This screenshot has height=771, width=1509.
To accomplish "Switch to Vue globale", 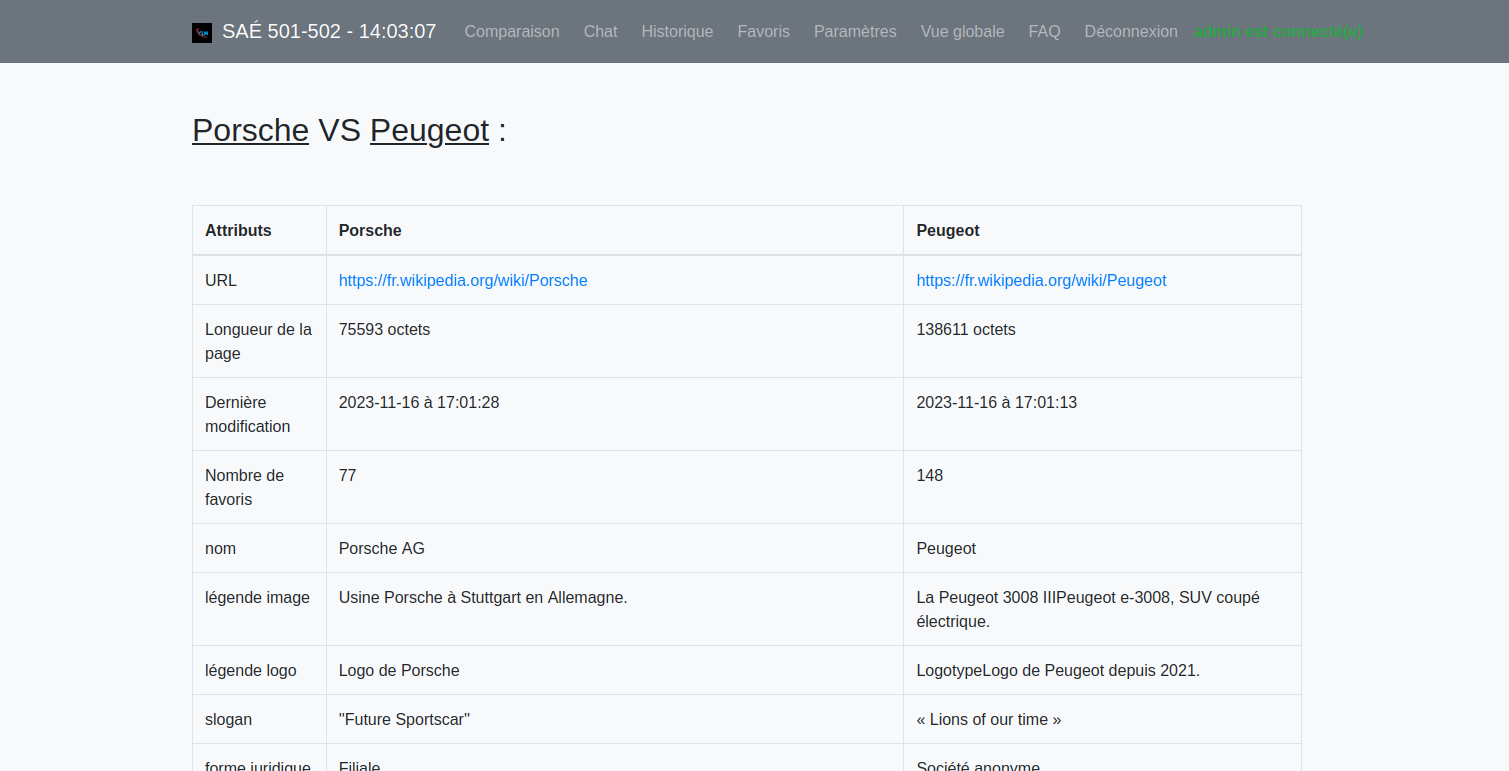I will click(962, 31).
